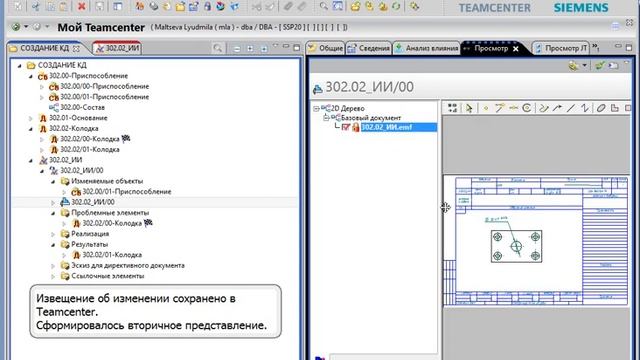Click the expand-all plus icon in tree panel toolbar
The width and height of the screenshot is (640, 360).
pyautogui.click(x=250, y=49)
